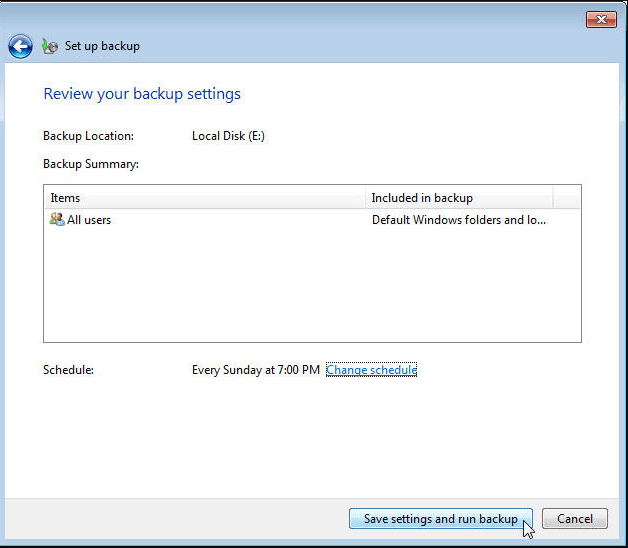
Task: Click the Schedule label
Action: [68, 370]
